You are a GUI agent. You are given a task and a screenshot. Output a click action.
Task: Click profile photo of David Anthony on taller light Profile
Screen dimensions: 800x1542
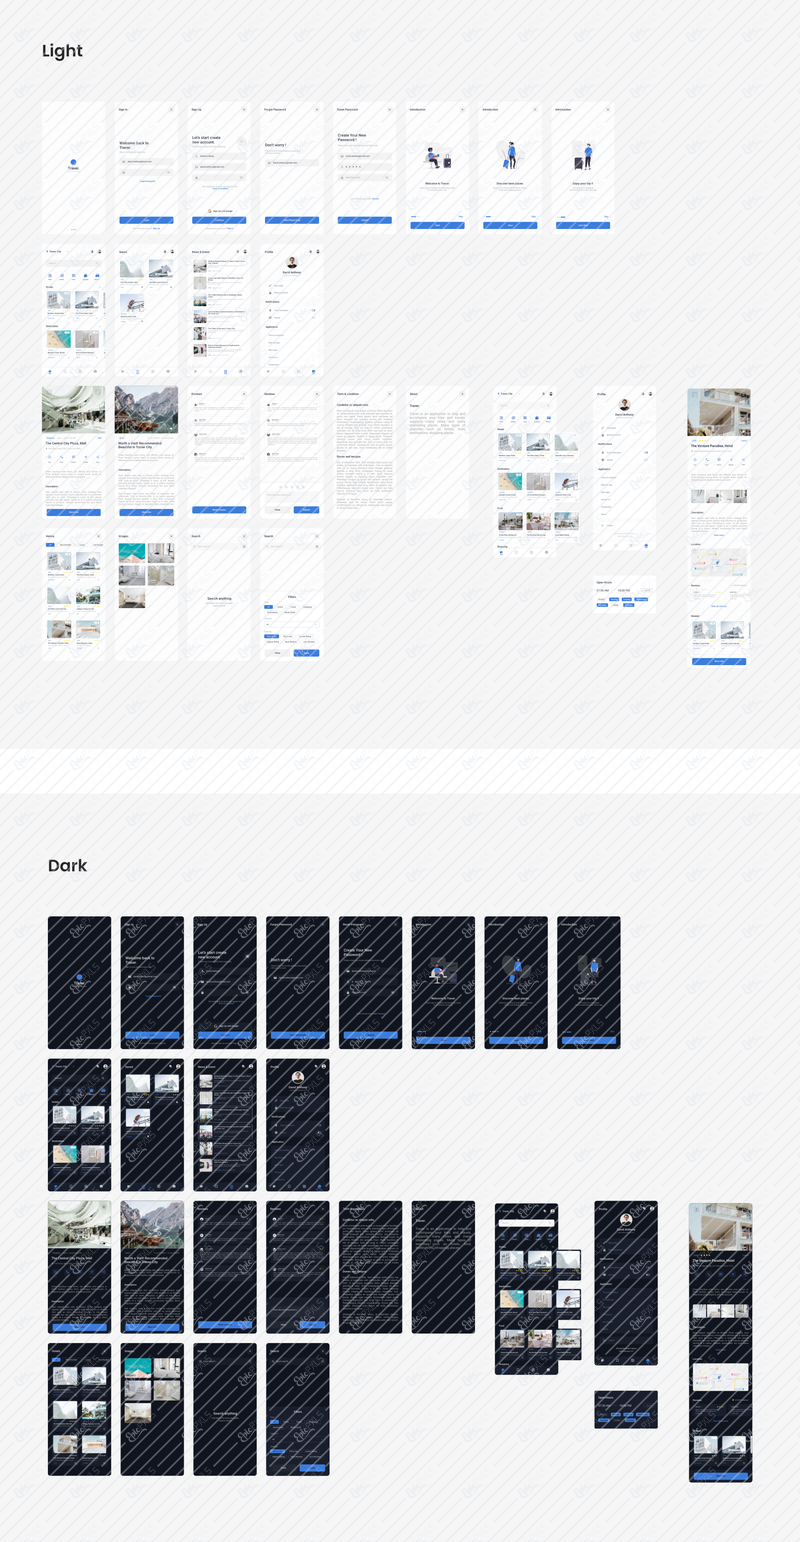[624, 405]
